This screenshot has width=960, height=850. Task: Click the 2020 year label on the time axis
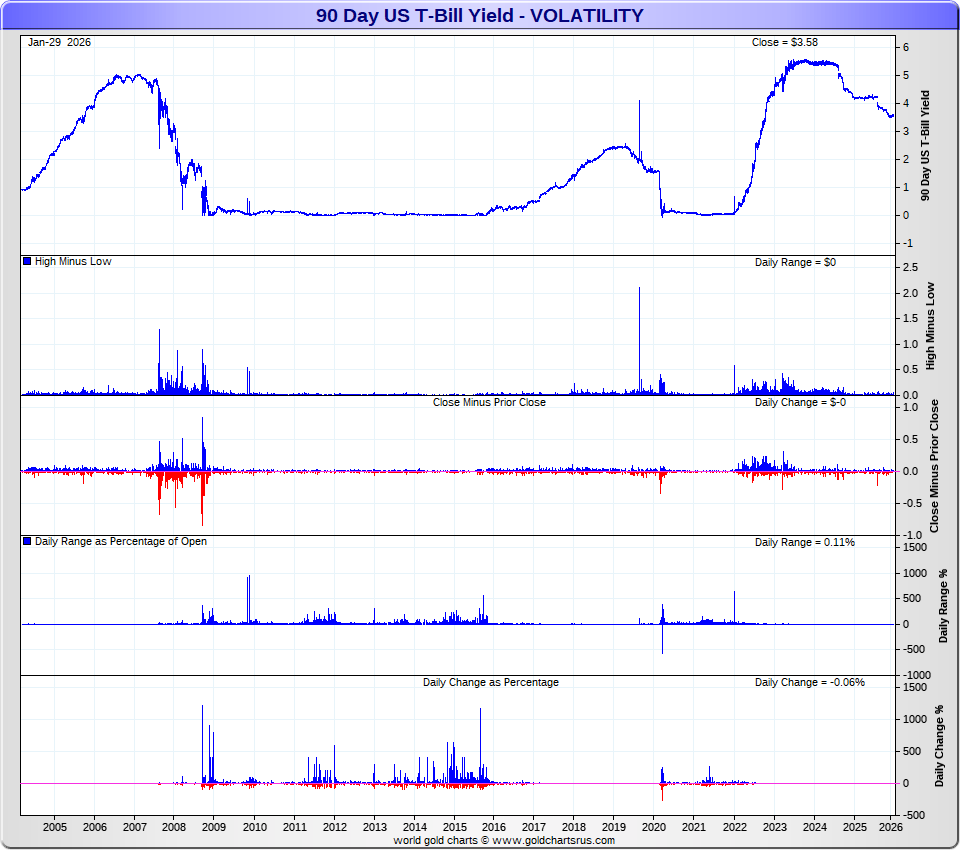(x=654, y=827)
